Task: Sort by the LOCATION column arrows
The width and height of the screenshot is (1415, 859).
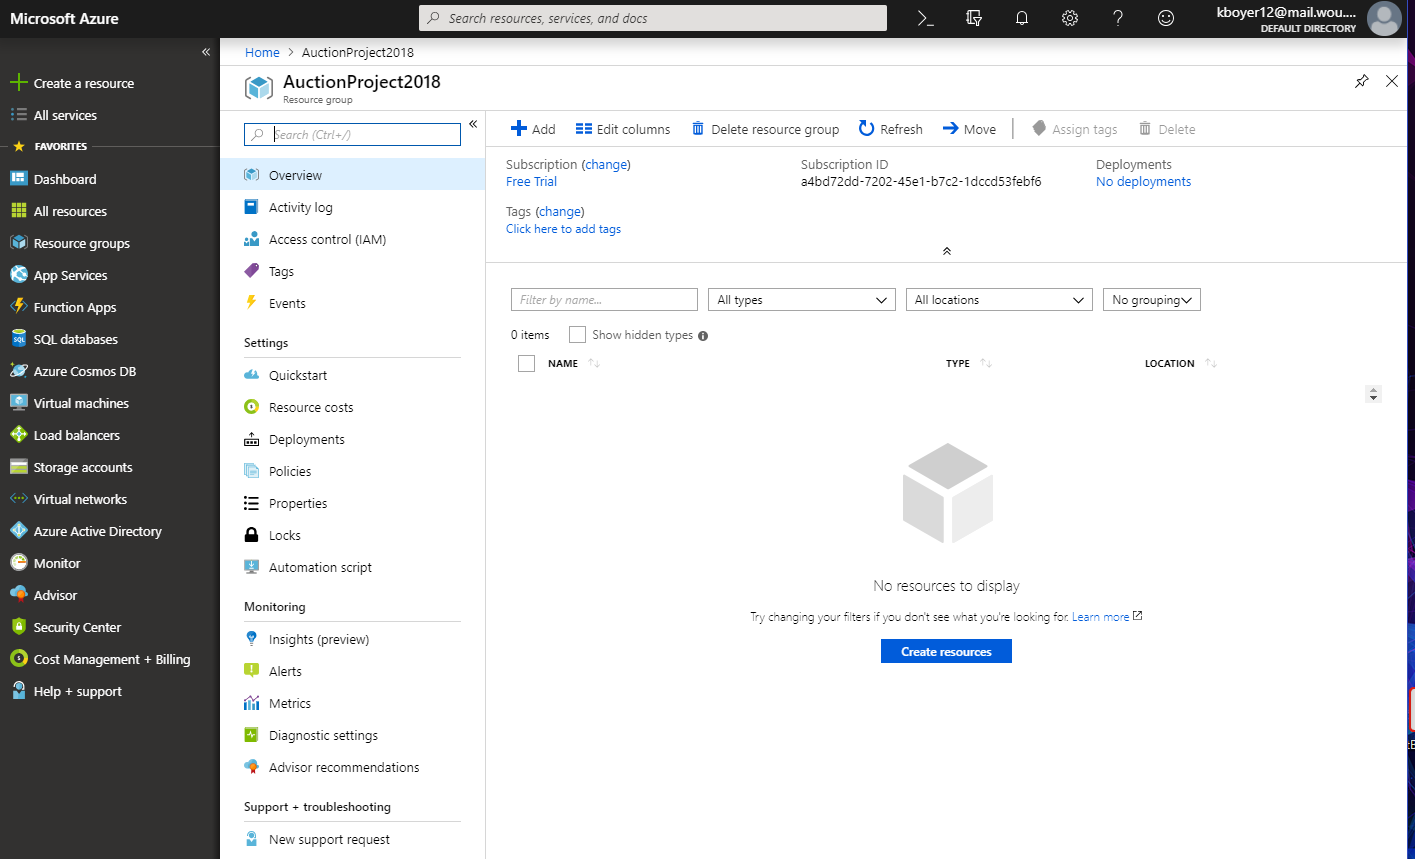Action: tap(1211, 363)
